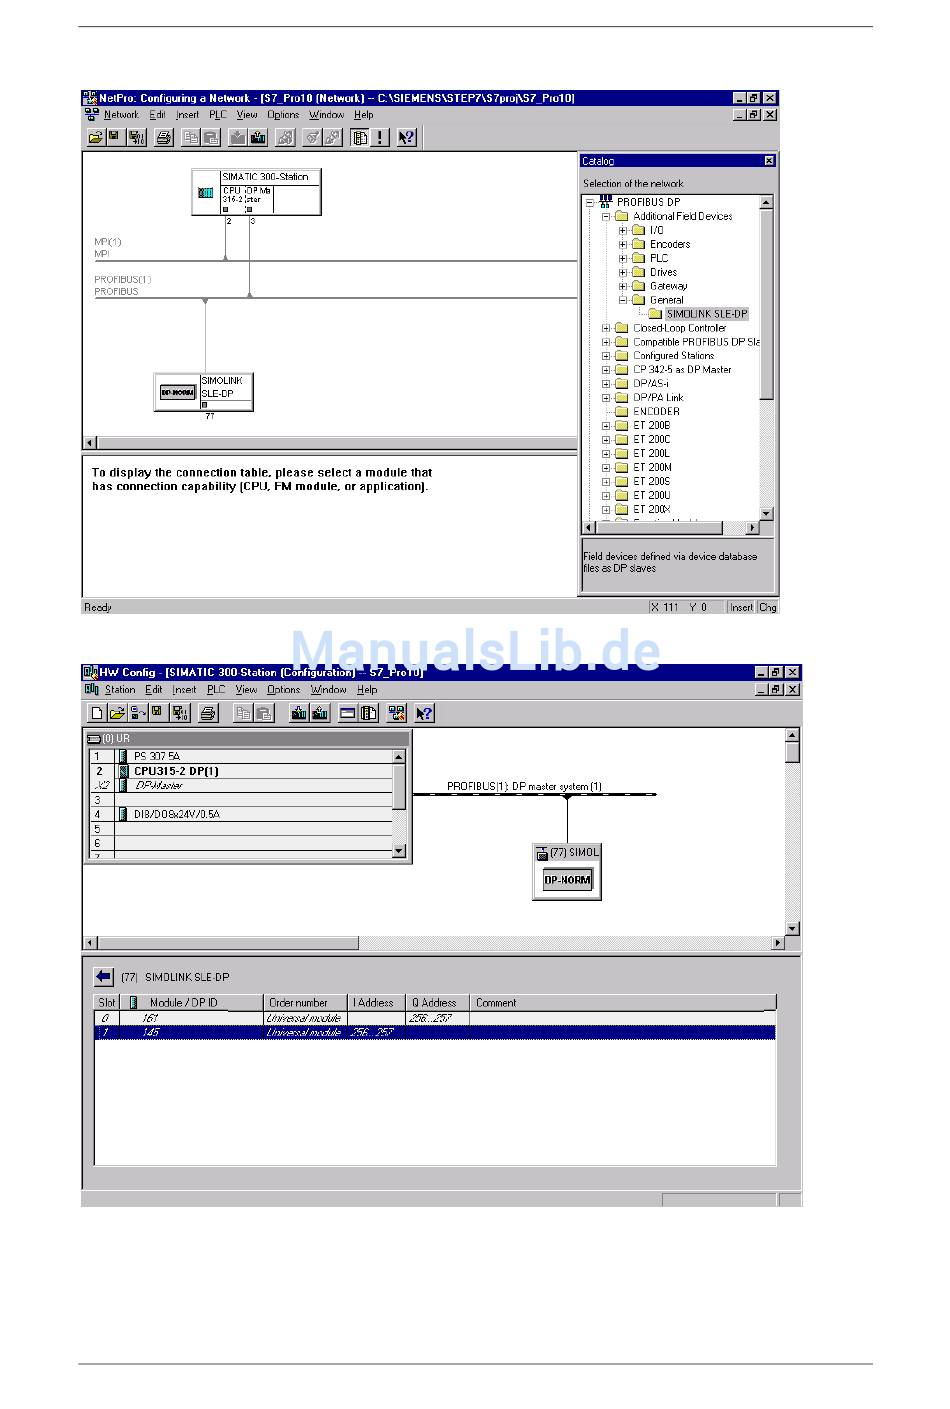Expand the Drives folder in catalog
The width and height of the screenshot is (950, 1409).
[x=622, y=272]
